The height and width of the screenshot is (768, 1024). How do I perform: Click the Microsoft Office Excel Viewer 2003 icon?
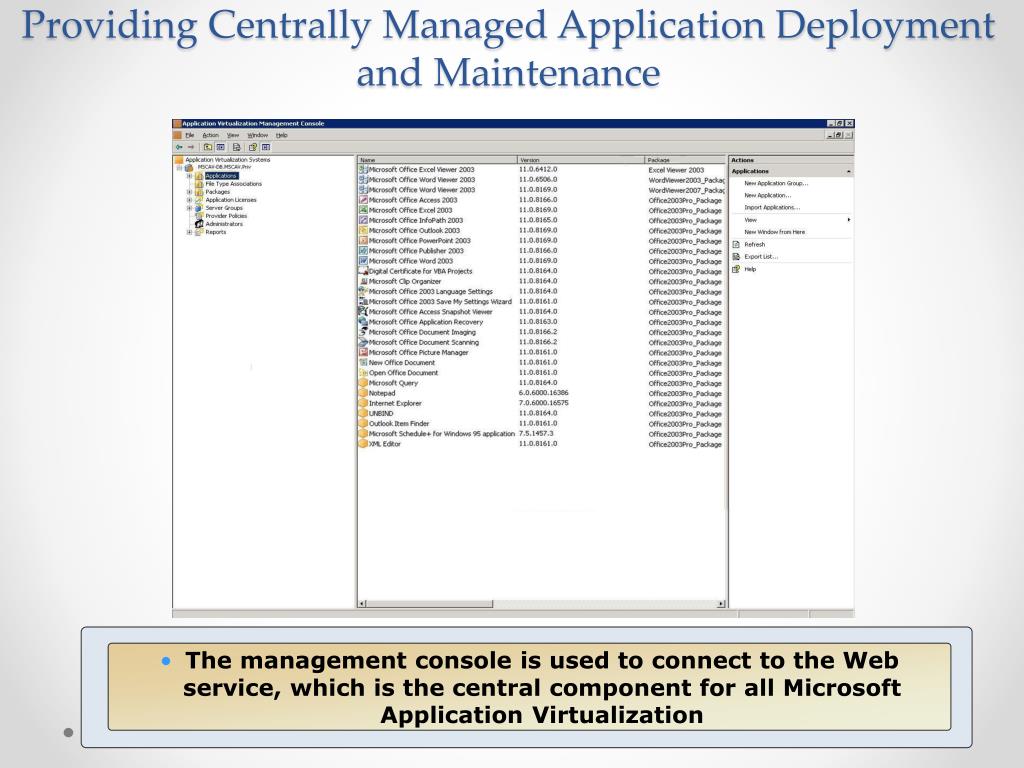[363, 169]
